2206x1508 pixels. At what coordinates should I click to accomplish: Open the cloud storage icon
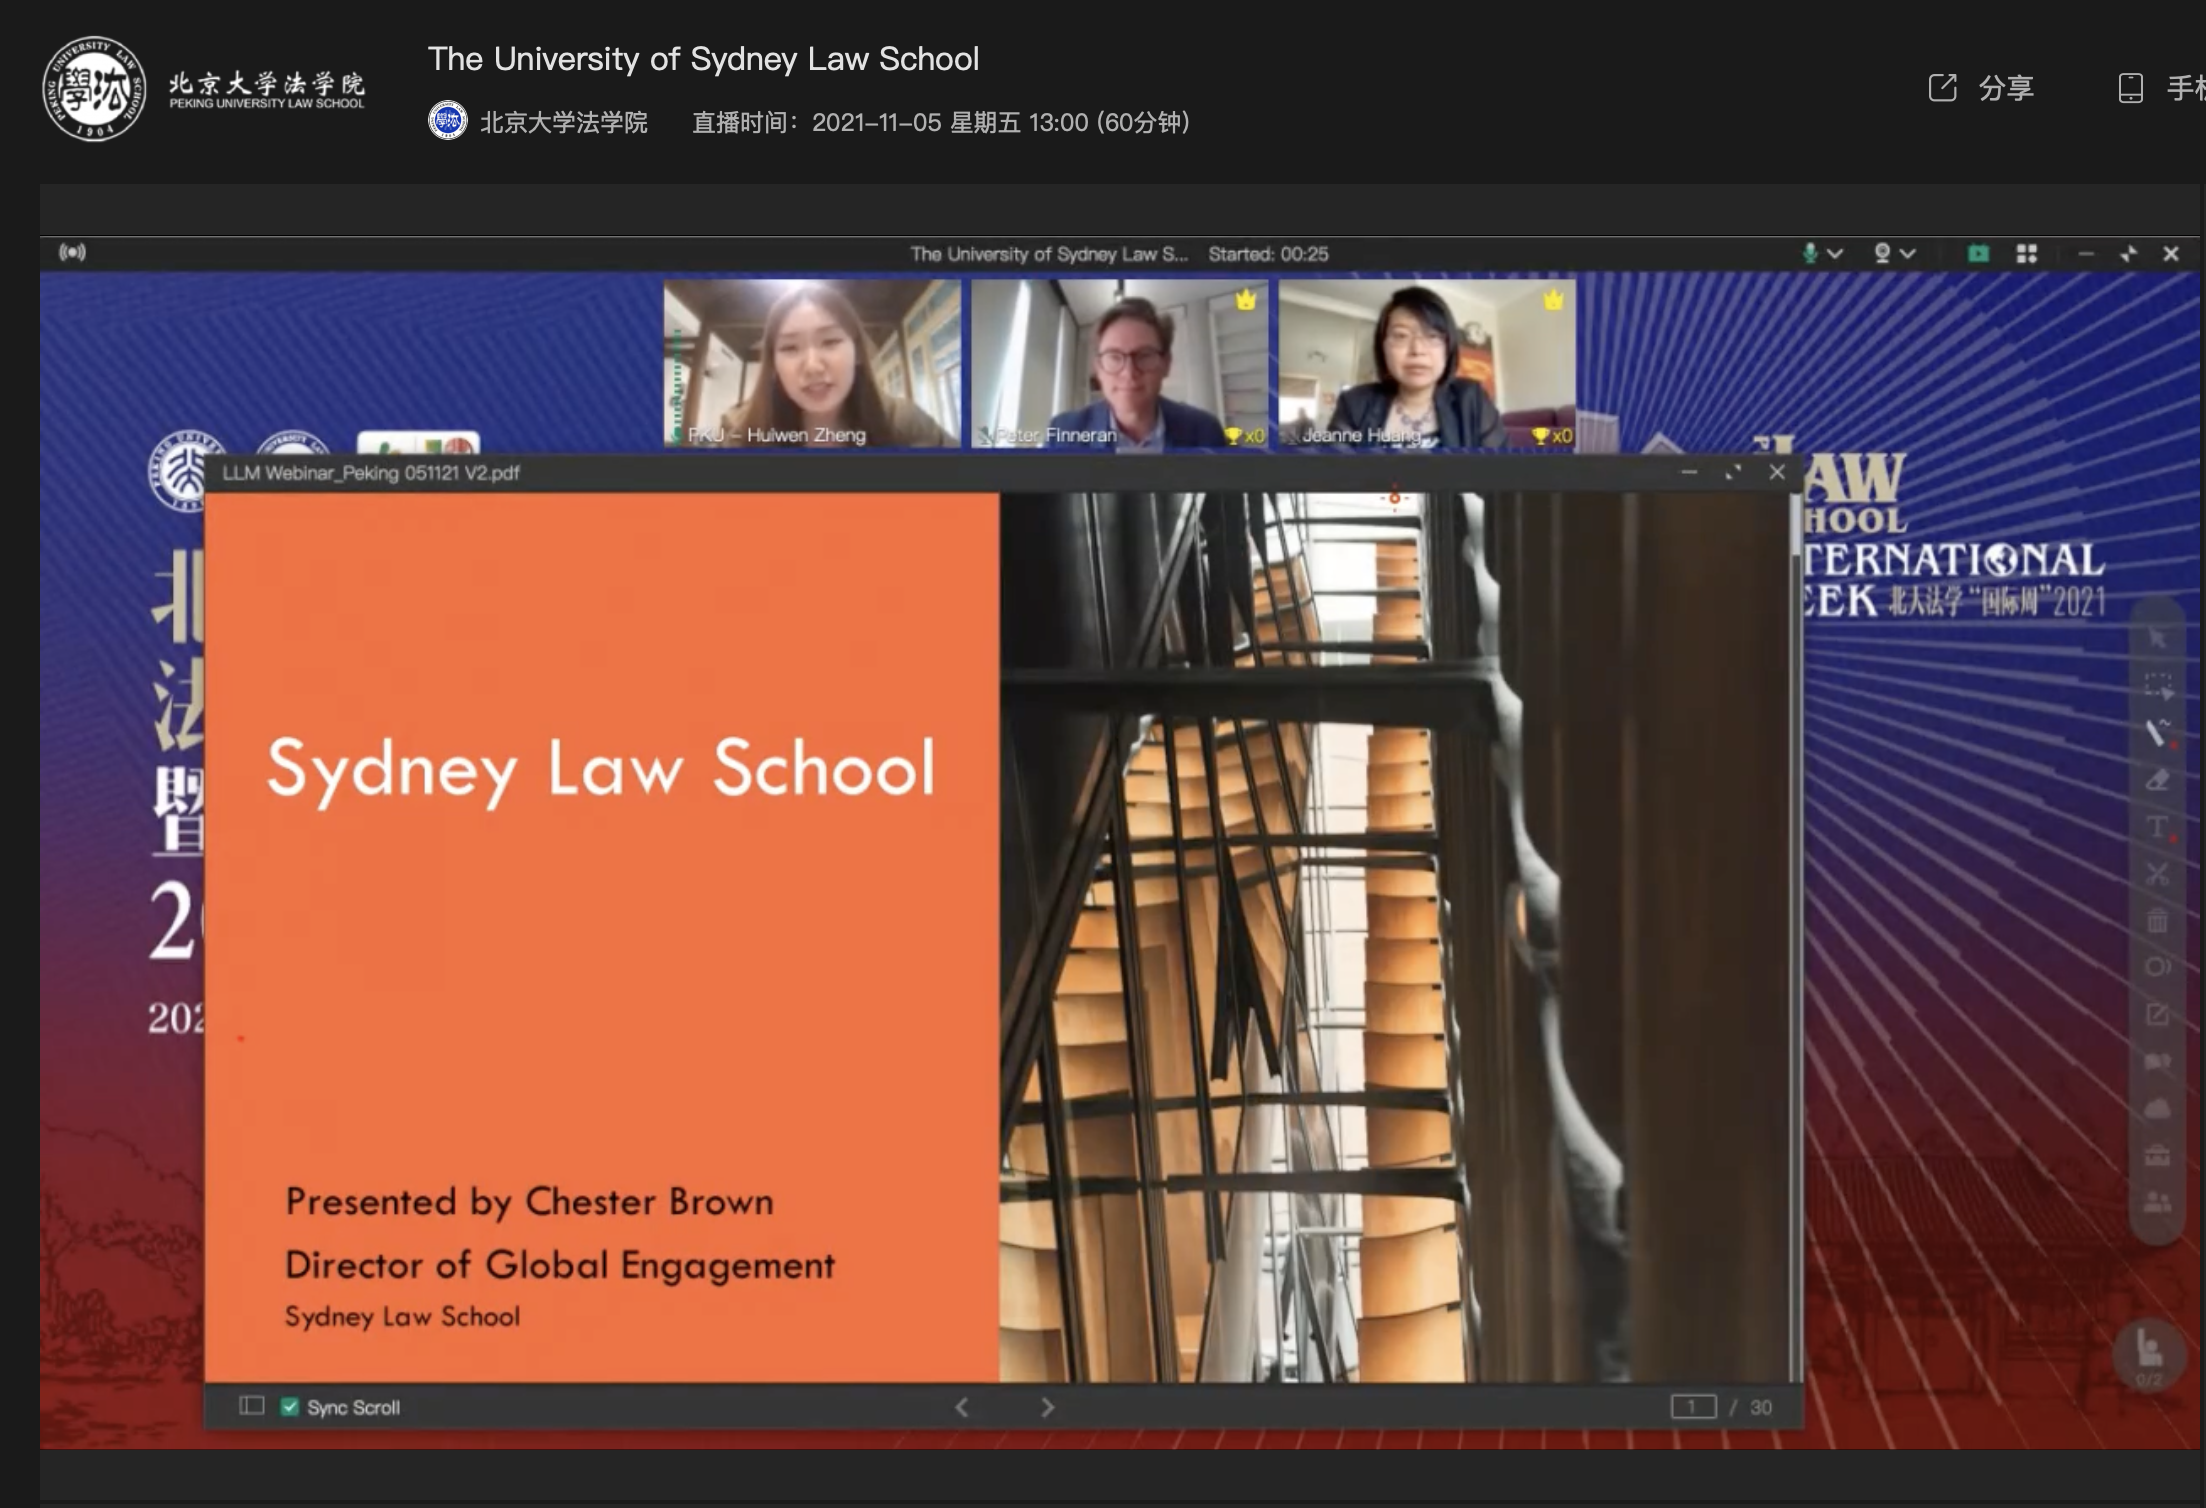(2157, 1108)
